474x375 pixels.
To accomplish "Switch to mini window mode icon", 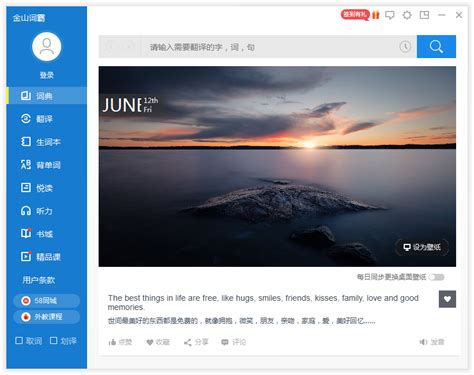I will pyautogui.click(x=424, y=15).
